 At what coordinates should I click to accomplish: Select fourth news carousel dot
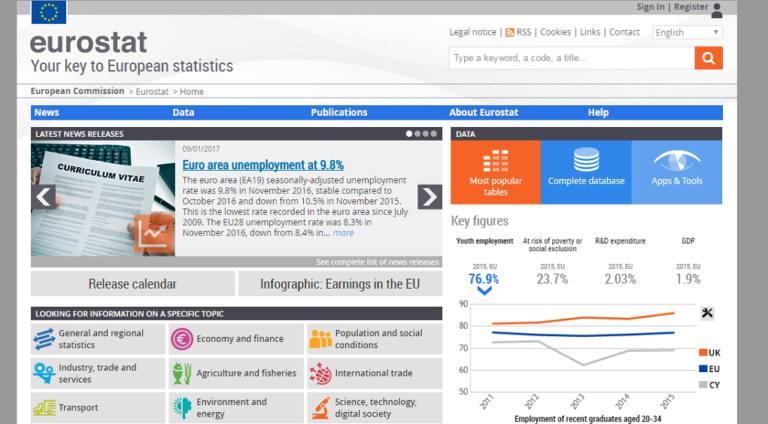433,134
